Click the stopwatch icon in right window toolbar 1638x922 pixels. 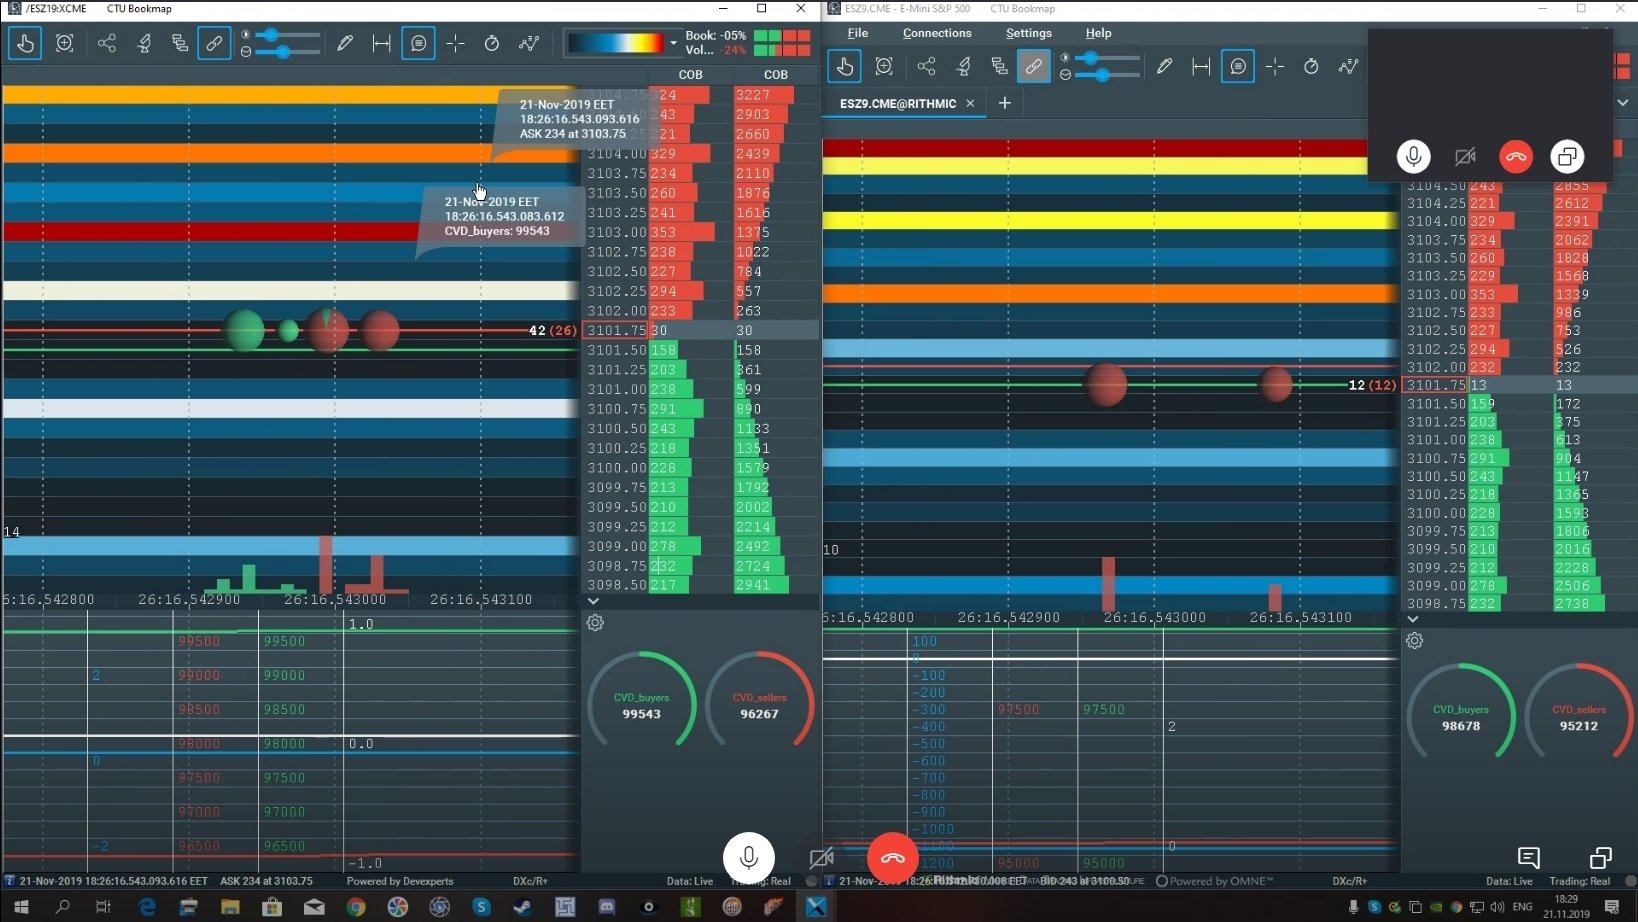click(1311, 67)
